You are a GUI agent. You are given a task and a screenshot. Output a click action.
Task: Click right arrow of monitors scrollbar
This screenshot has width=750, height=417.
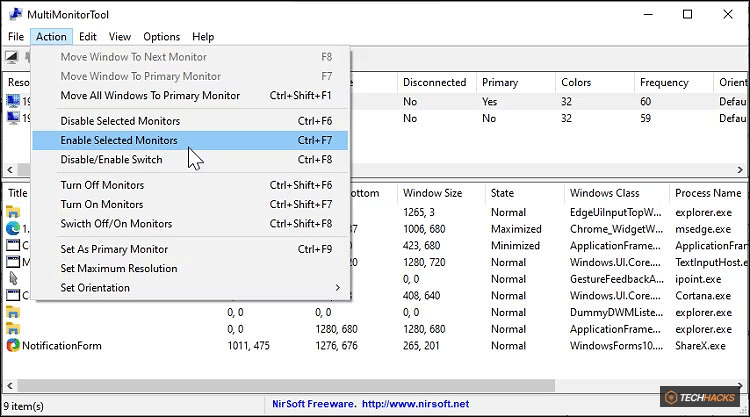[x=740, y=170]
